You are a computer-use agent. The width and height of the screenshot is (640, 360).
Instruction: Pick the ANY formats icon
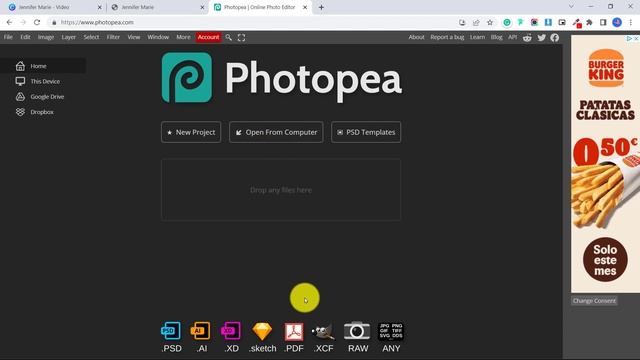(x=391, y=331)
